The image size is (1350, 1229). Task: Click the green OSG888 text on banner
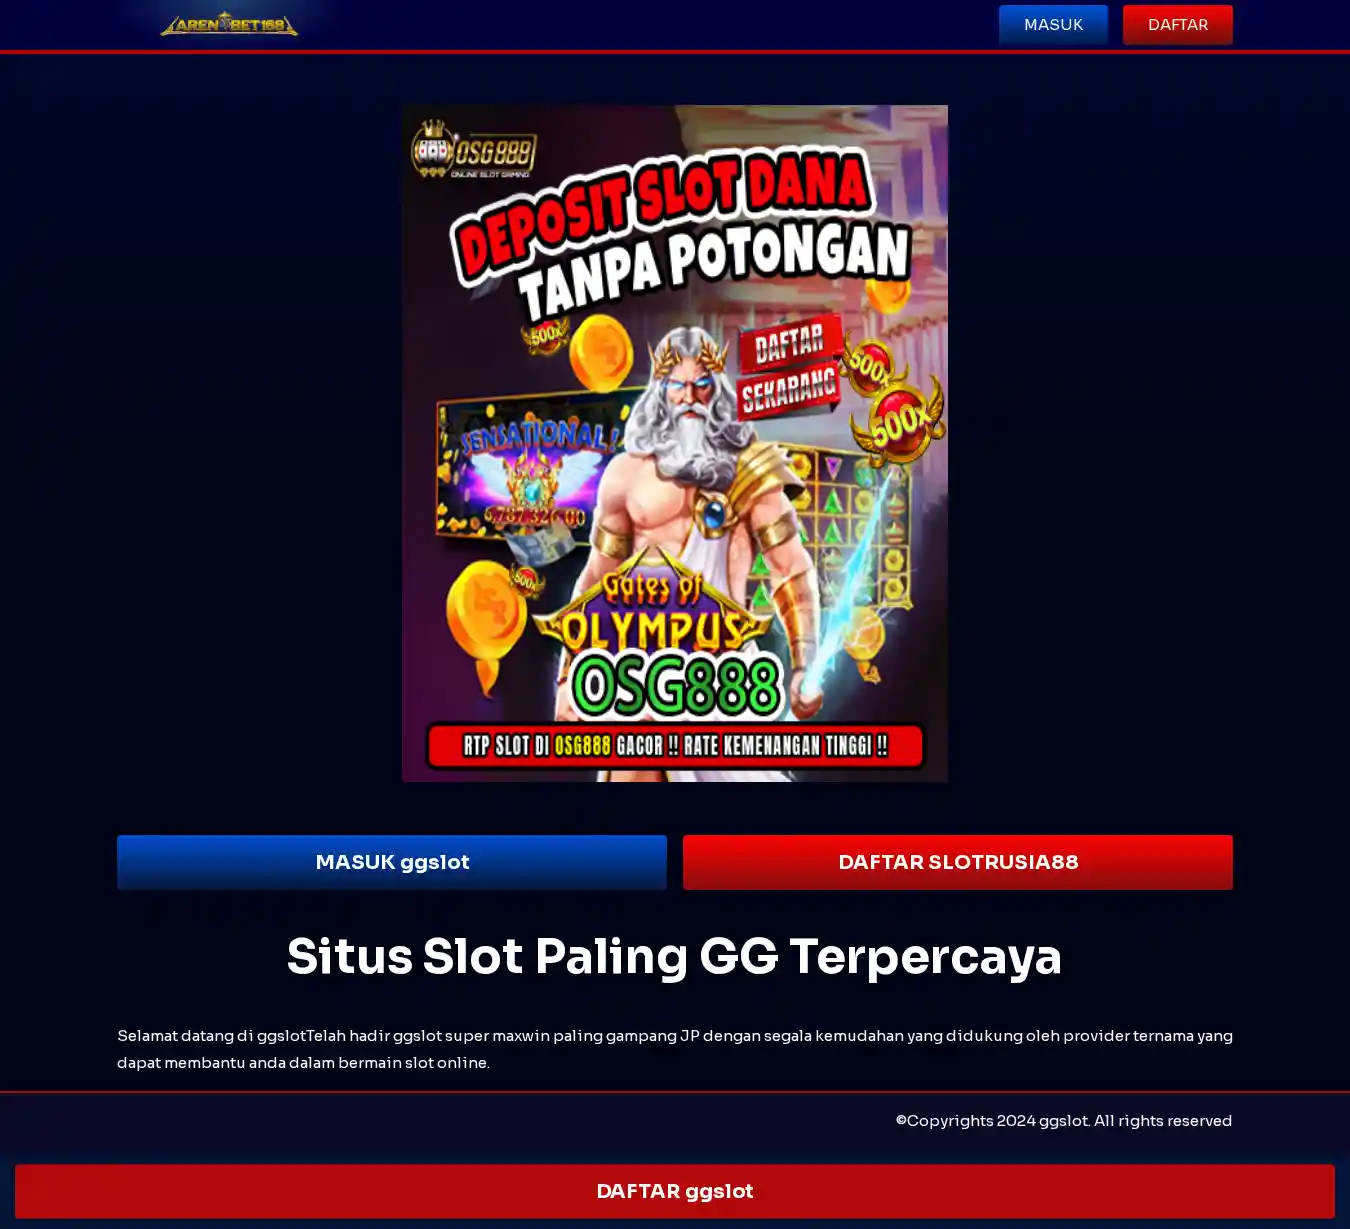(675, 685)
